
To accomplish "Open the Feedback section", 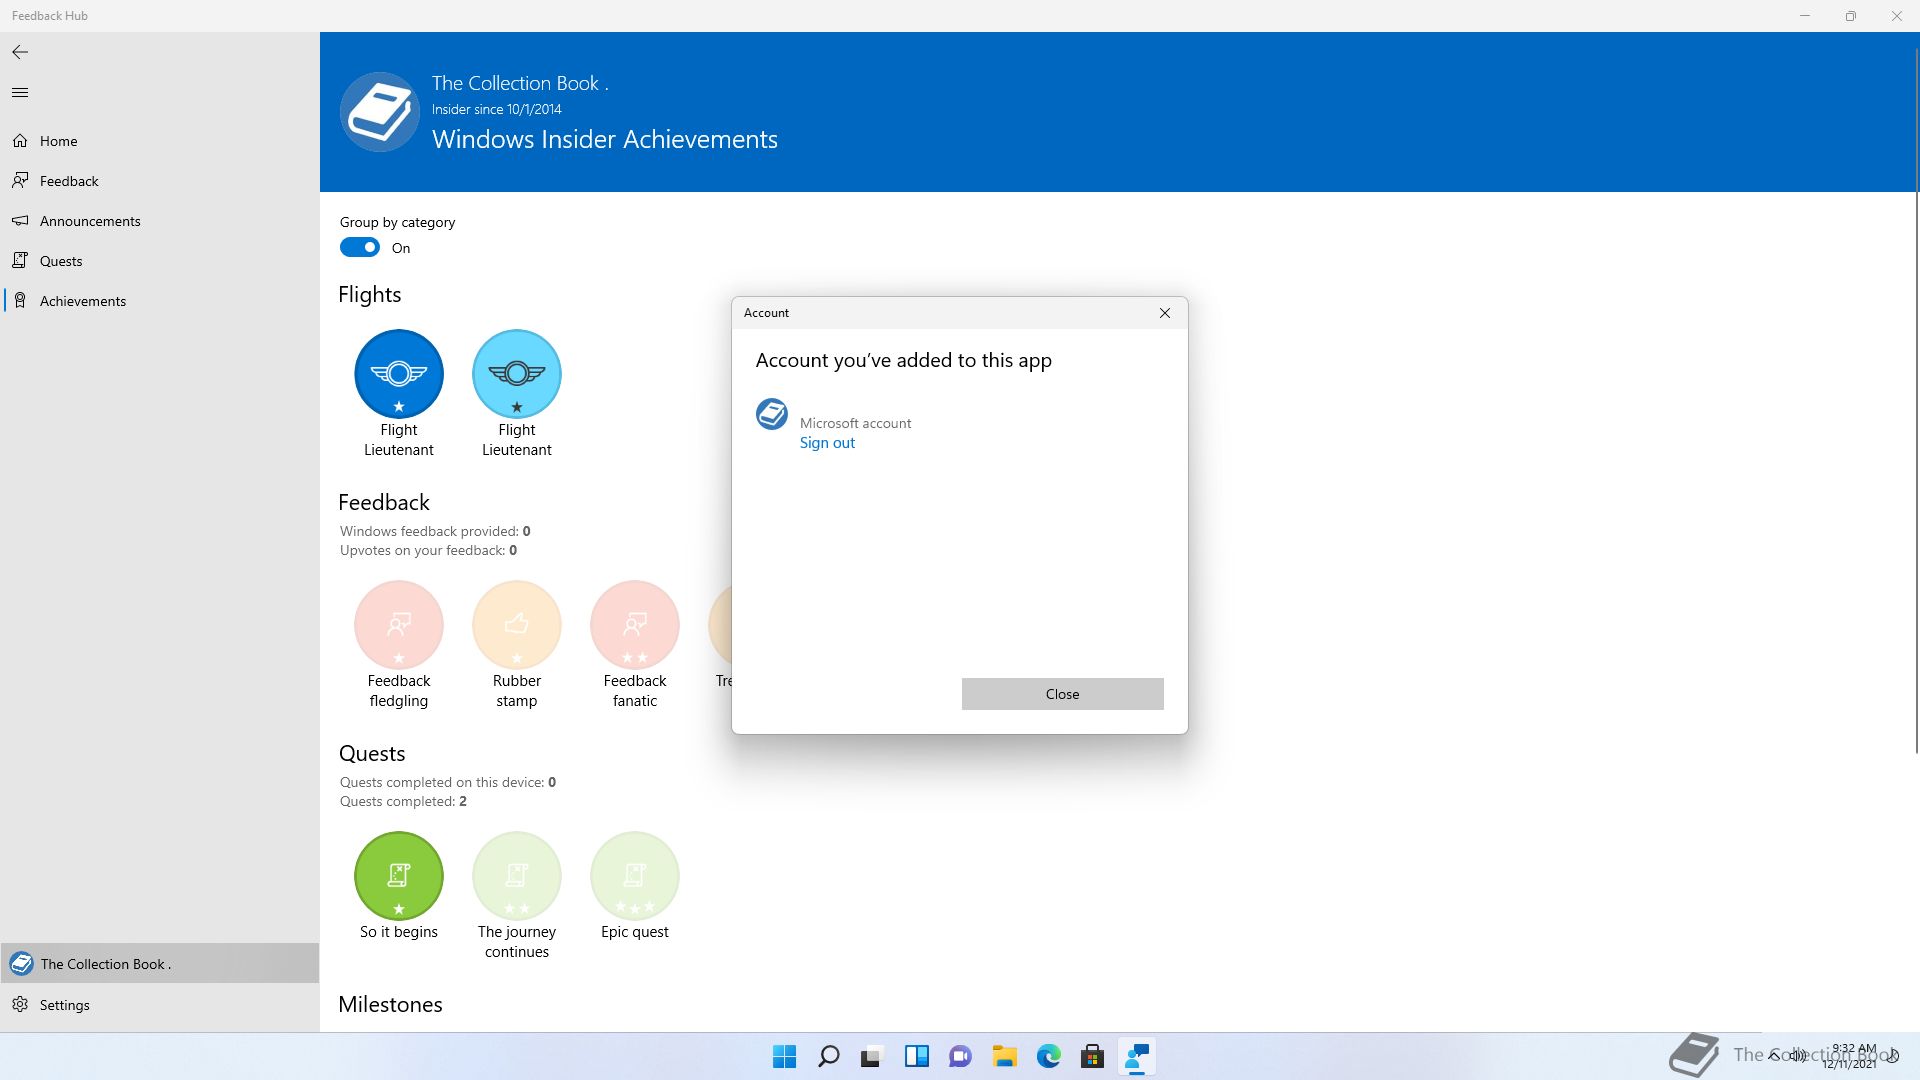I will tap(160, 181).
